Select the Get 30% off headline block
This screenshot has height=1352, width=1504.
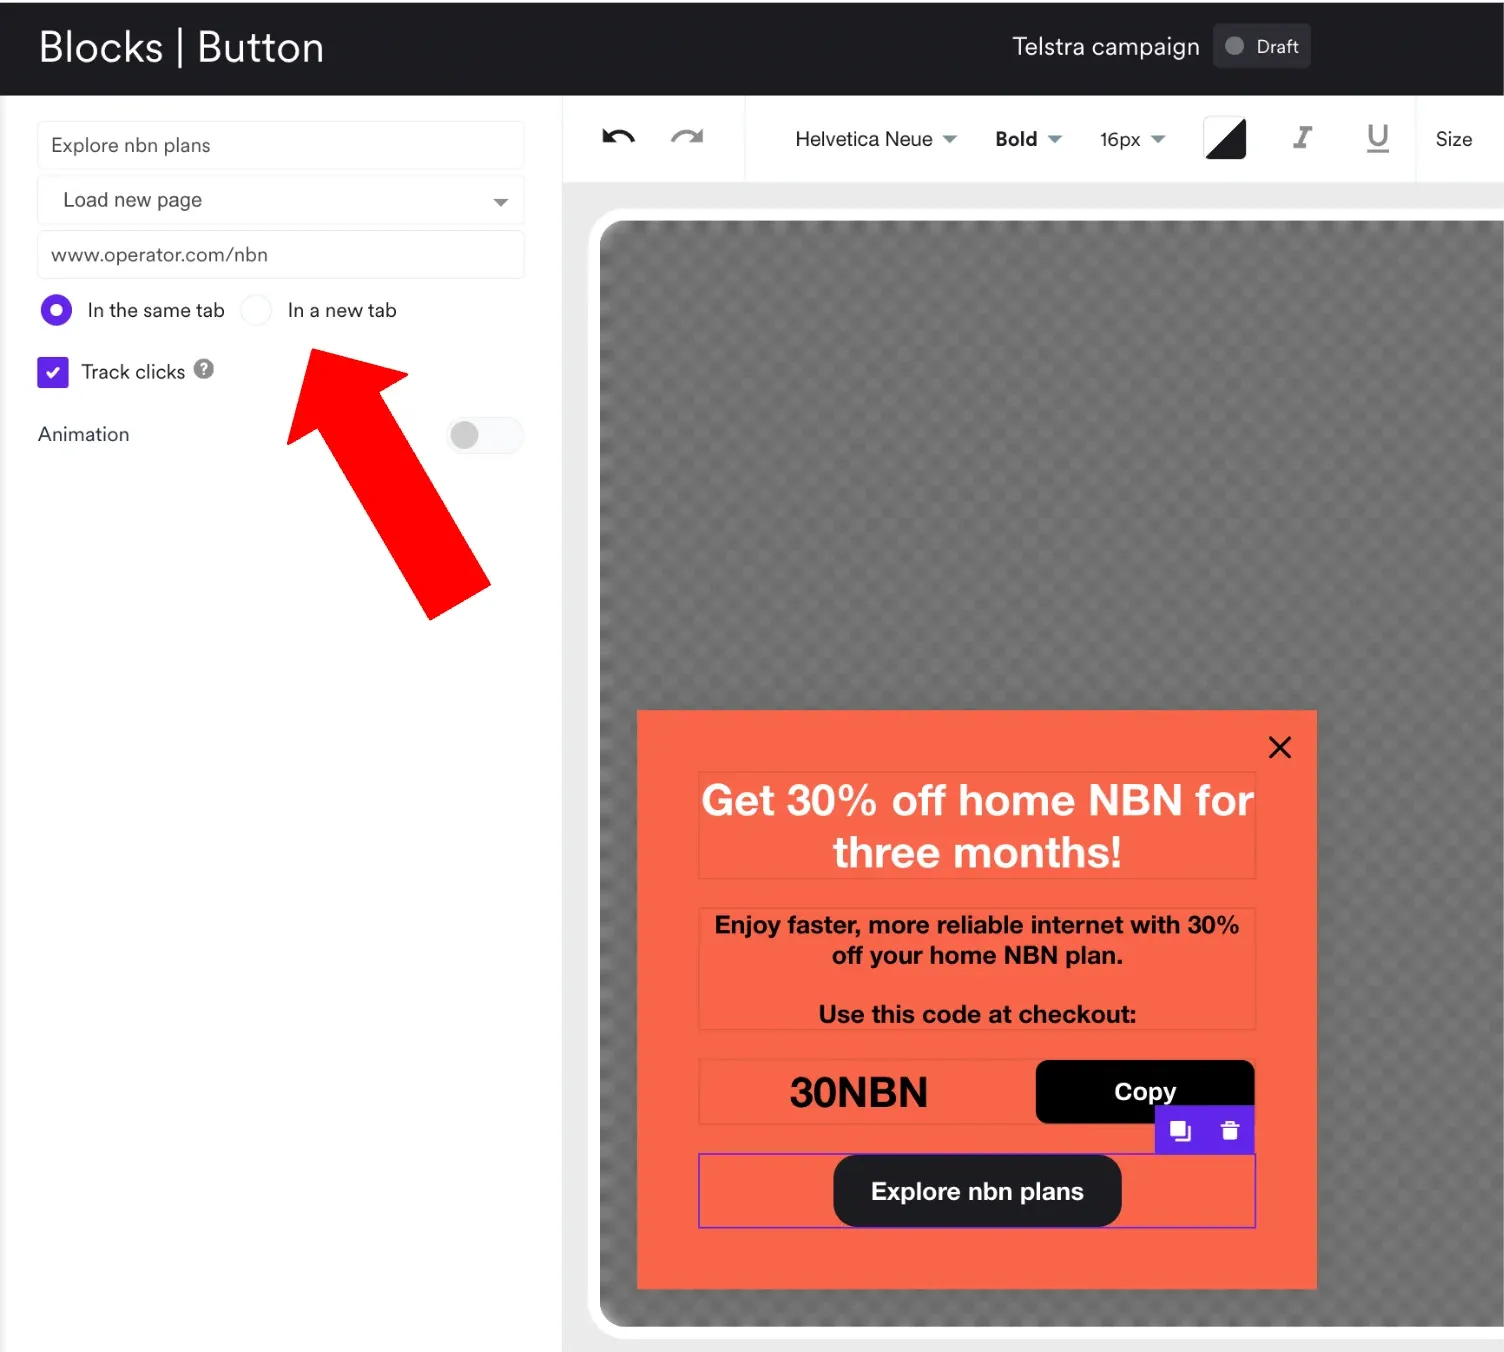pos(977,826)
